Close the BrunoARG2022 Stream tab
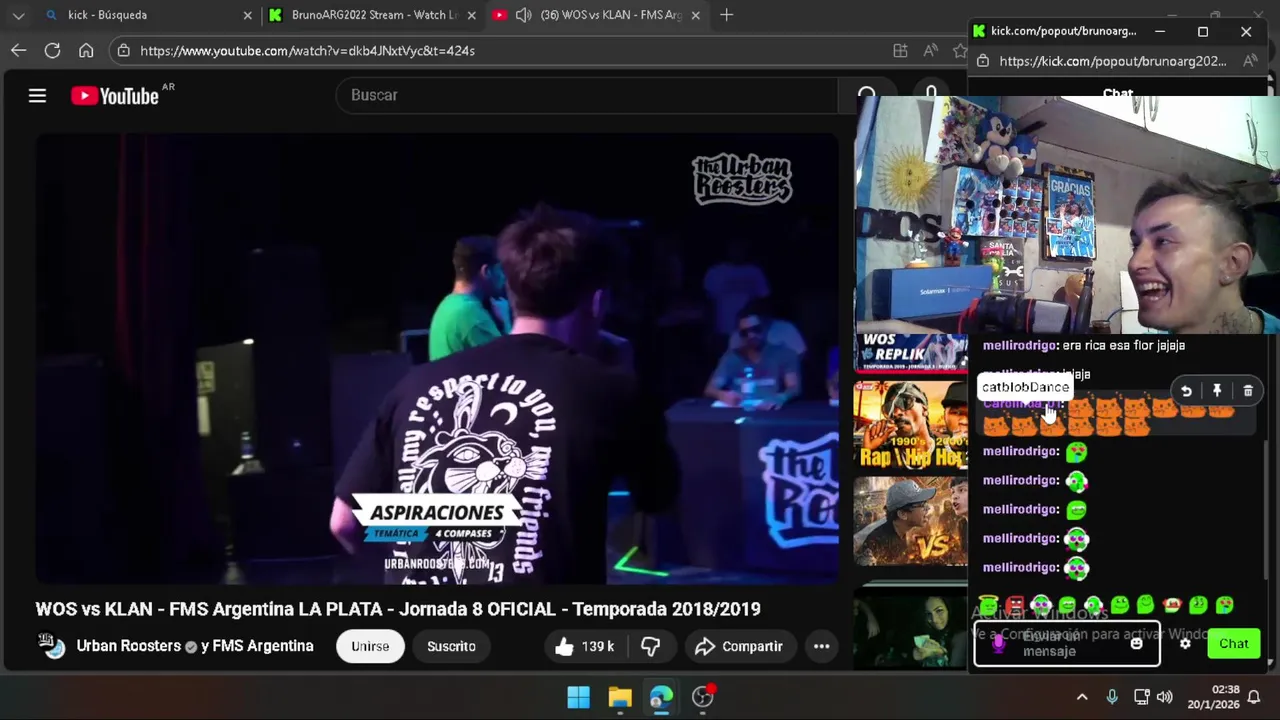 point(471,15)
